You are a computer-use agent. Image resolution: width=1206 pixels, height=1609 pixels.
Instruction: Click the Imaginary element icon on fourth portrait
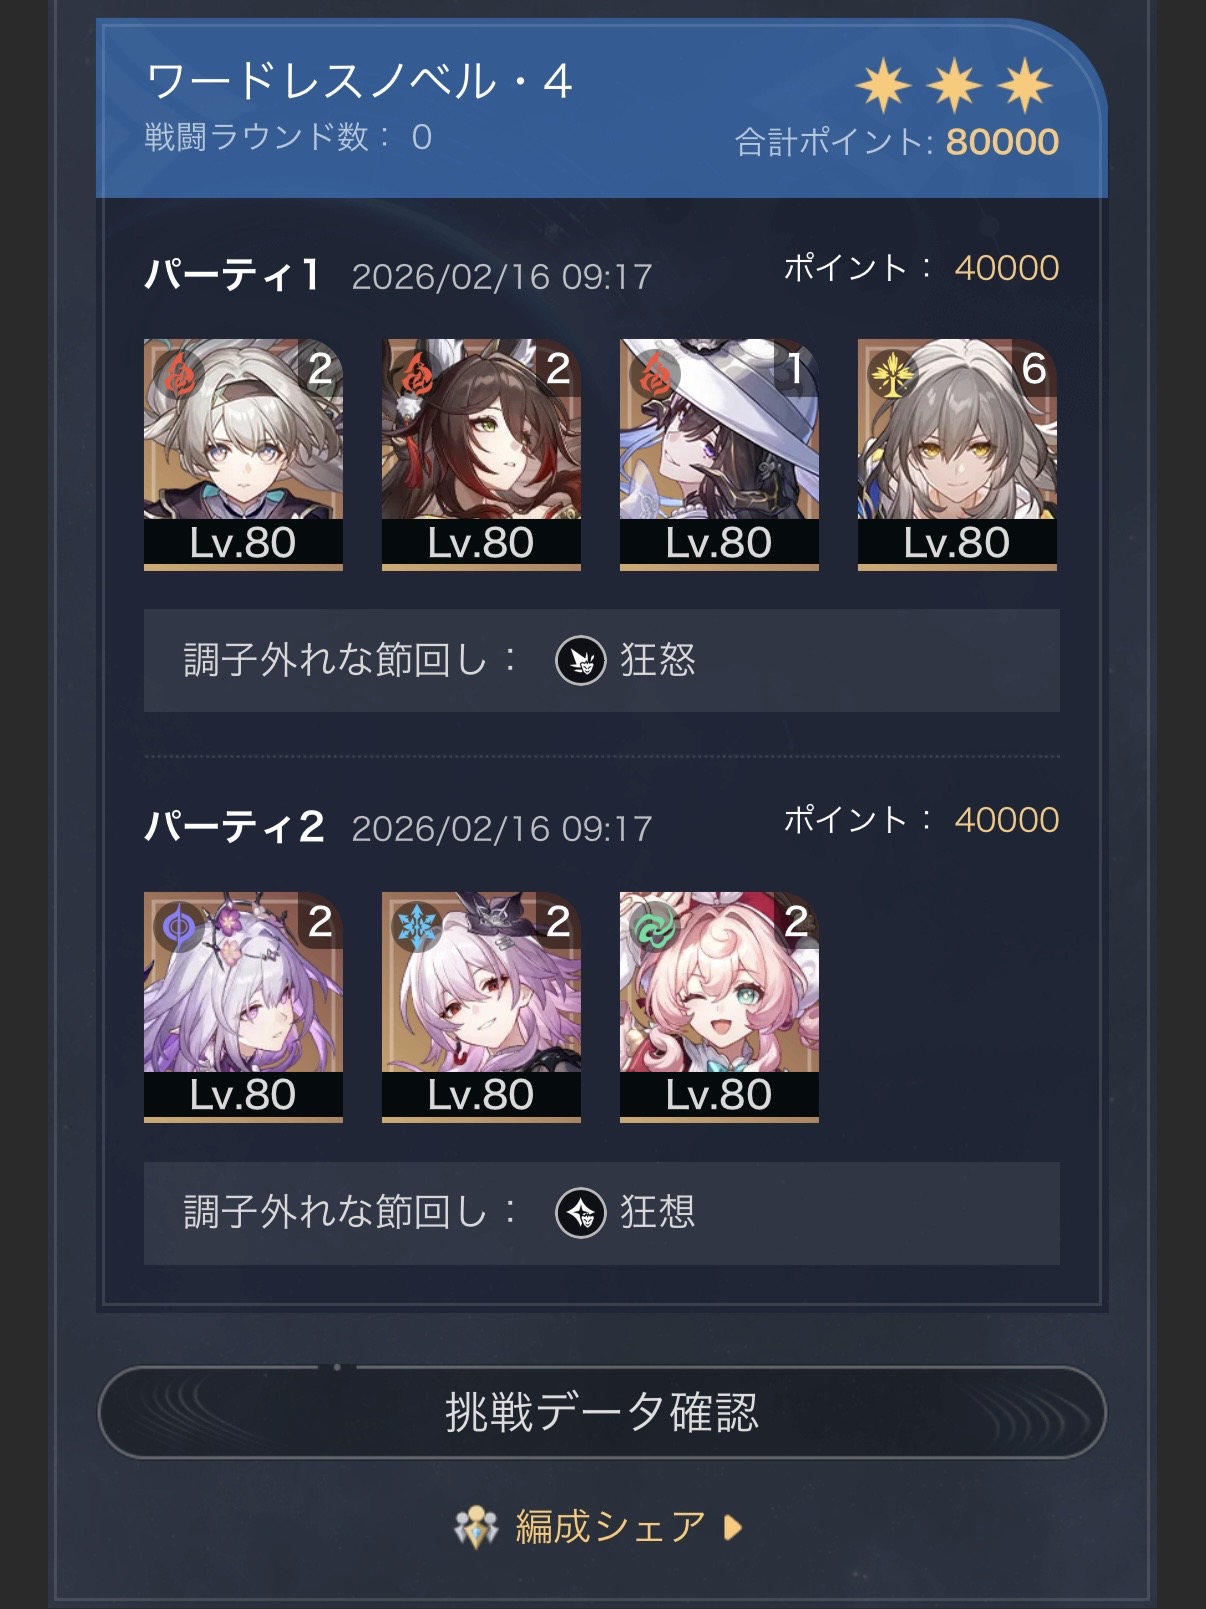pyautogui.click(x=893, y=375)
